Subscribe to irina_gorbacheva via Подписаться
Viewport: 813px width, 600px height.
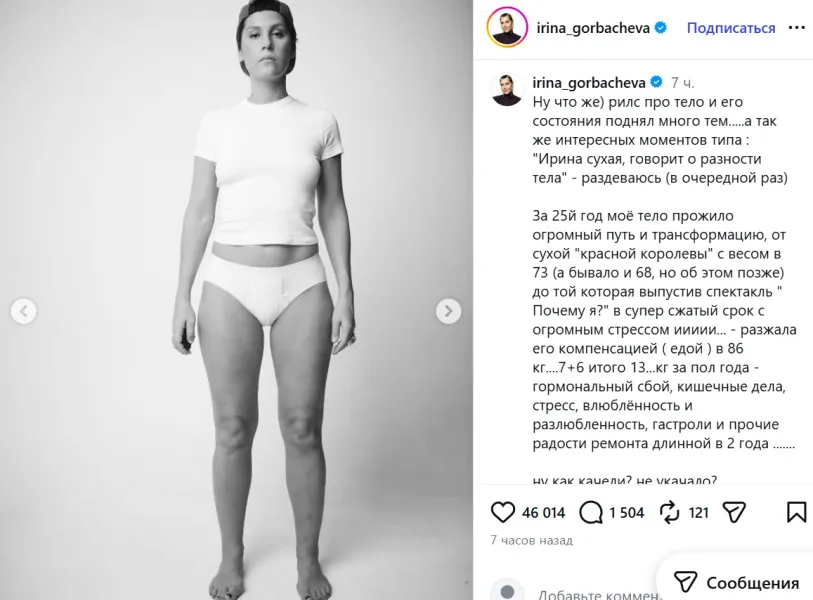click(x=731, y=28)
